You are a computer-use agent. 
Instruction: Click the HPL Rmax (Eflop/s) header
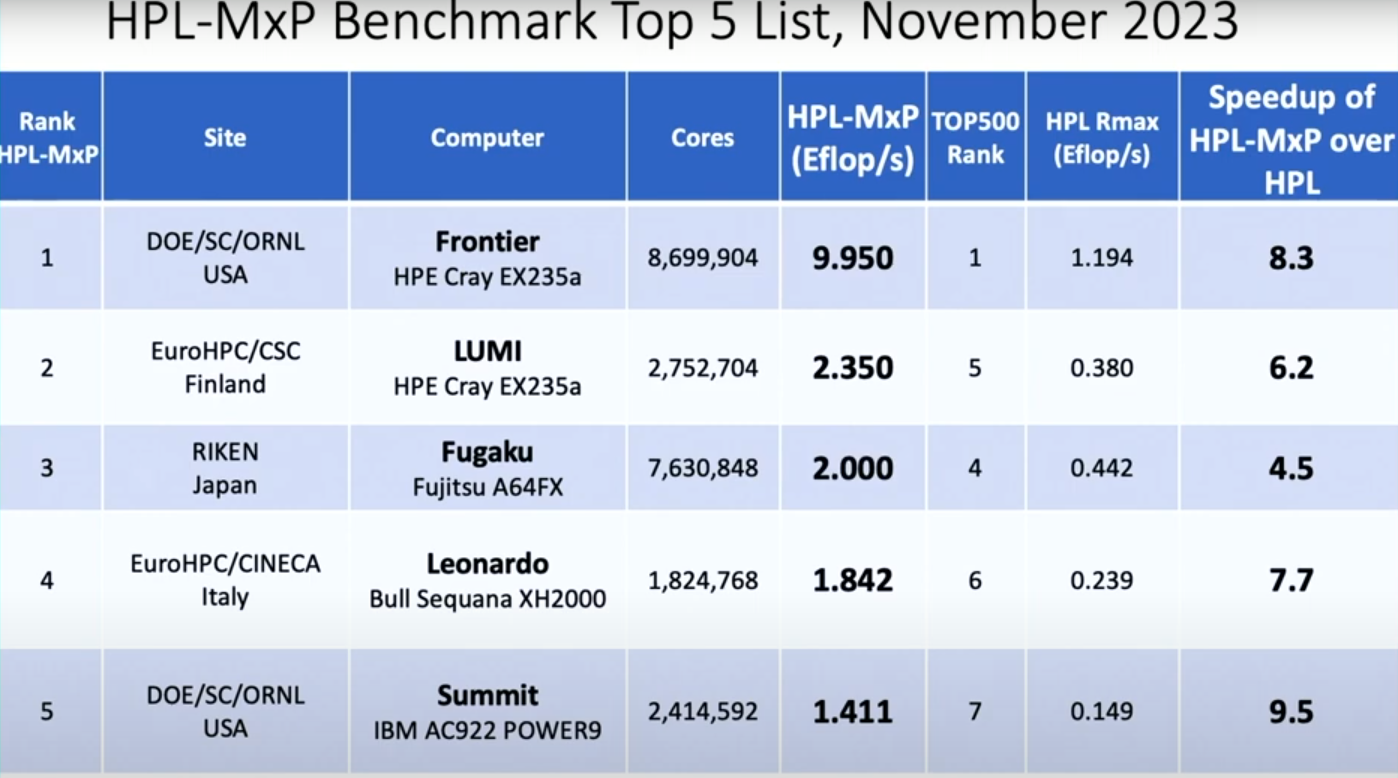coord(1102,137)
